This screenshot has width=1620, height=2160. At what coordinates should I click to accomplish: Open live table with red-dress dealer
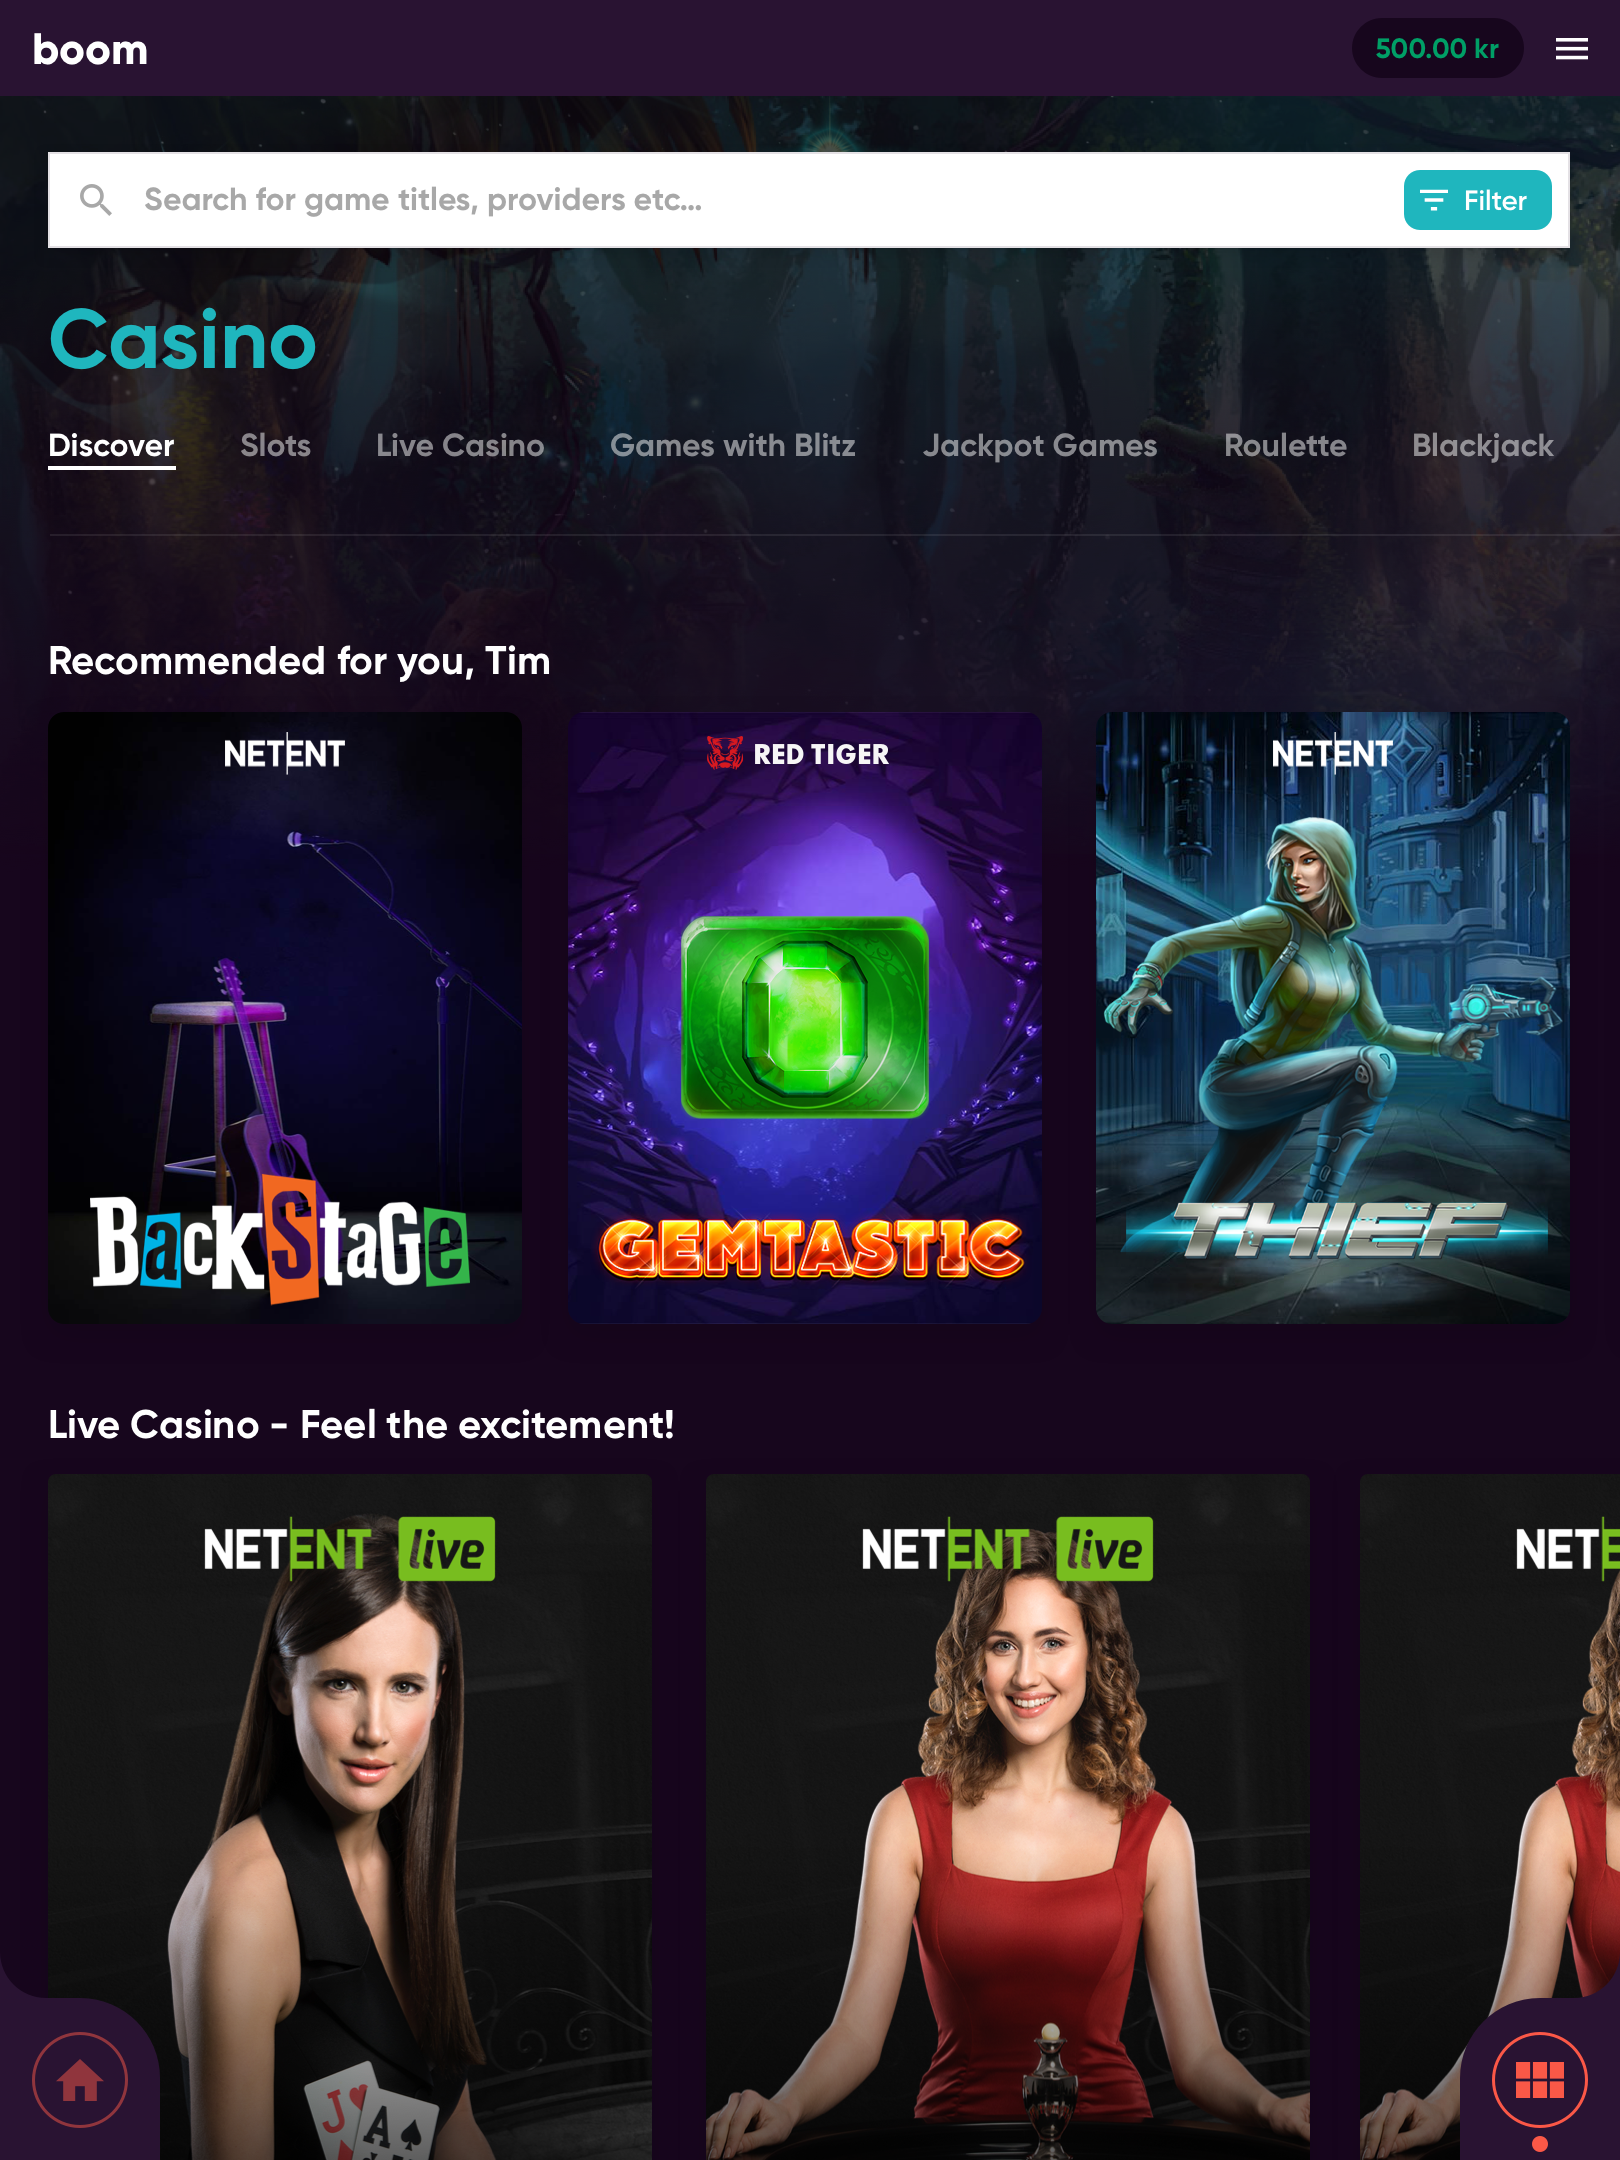click(1008, 1816)
